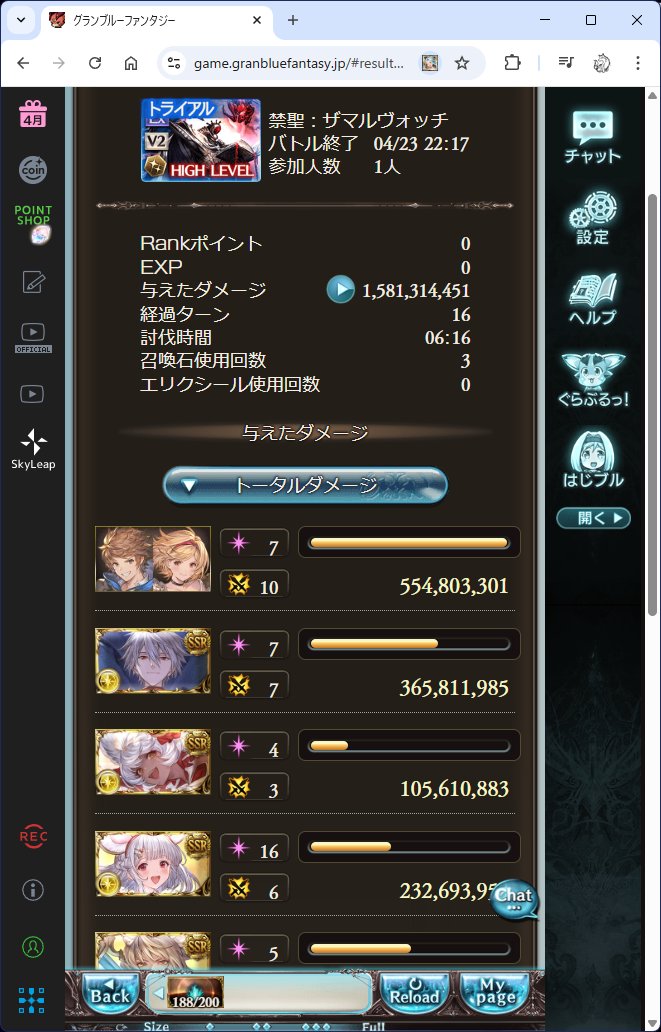Reload the game with the Reload button
The height and width of the screenshot is (1032, 661).
point(415,993)
